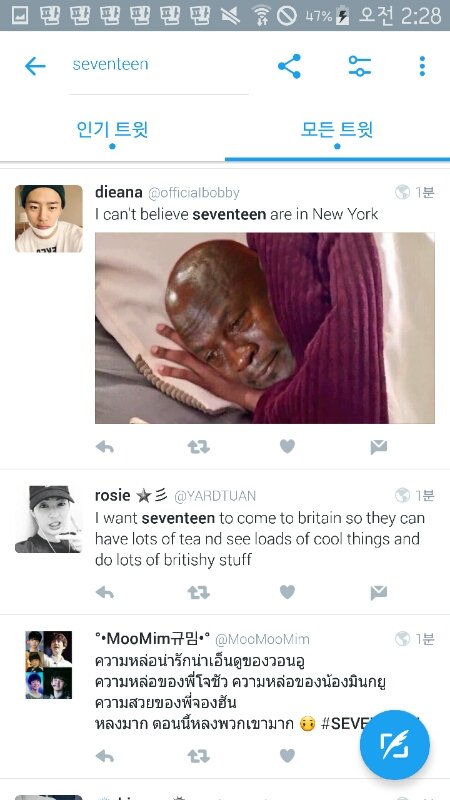Send dieana's tweet via direct message

379,447
